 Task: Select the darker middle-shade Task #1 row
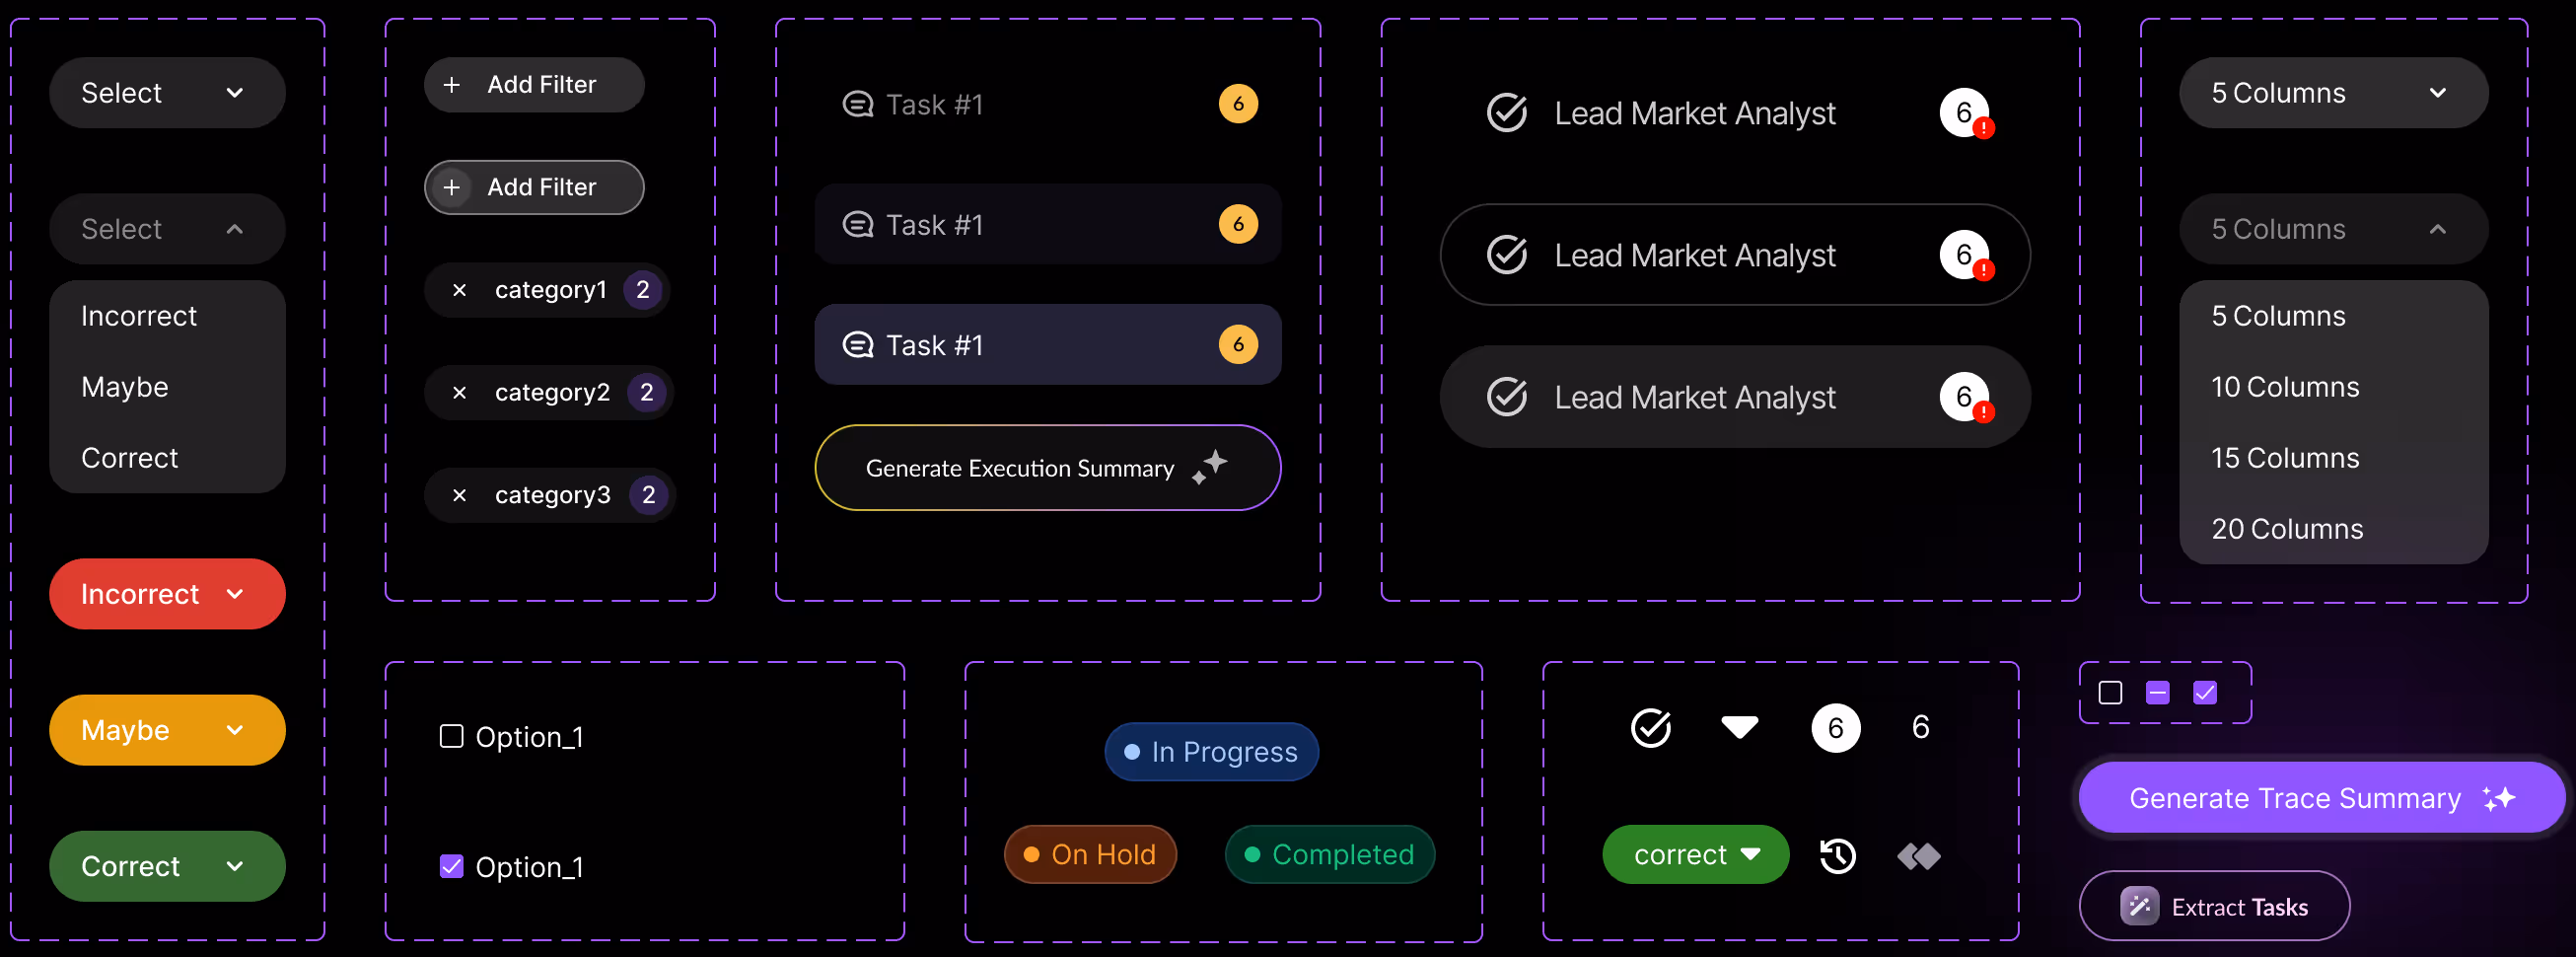tap(1048, 224)
